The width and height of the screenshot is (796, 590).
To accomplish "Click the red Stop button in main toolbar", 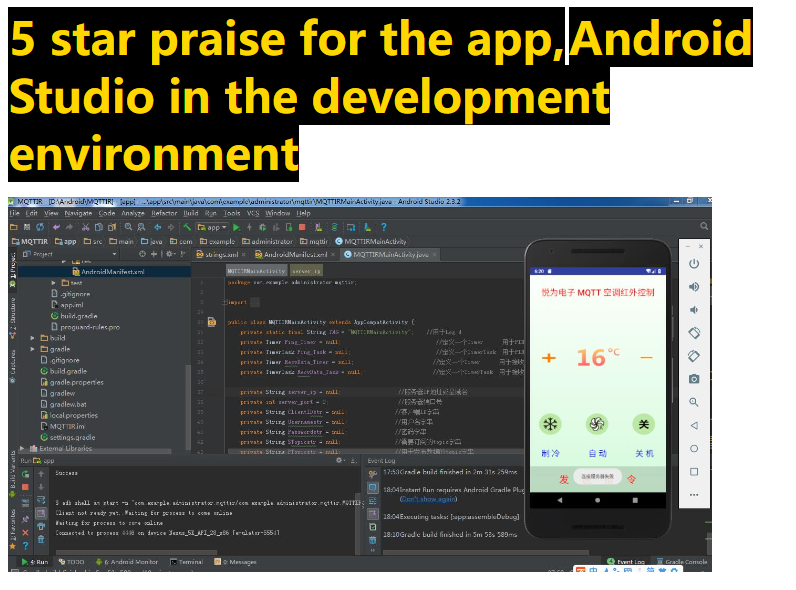I will [302, 227].
